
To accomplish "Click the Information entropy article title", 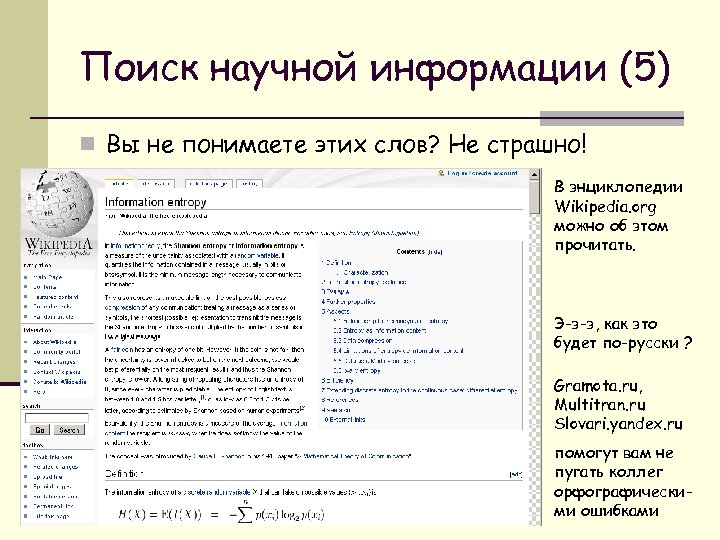I will (156, 202).
